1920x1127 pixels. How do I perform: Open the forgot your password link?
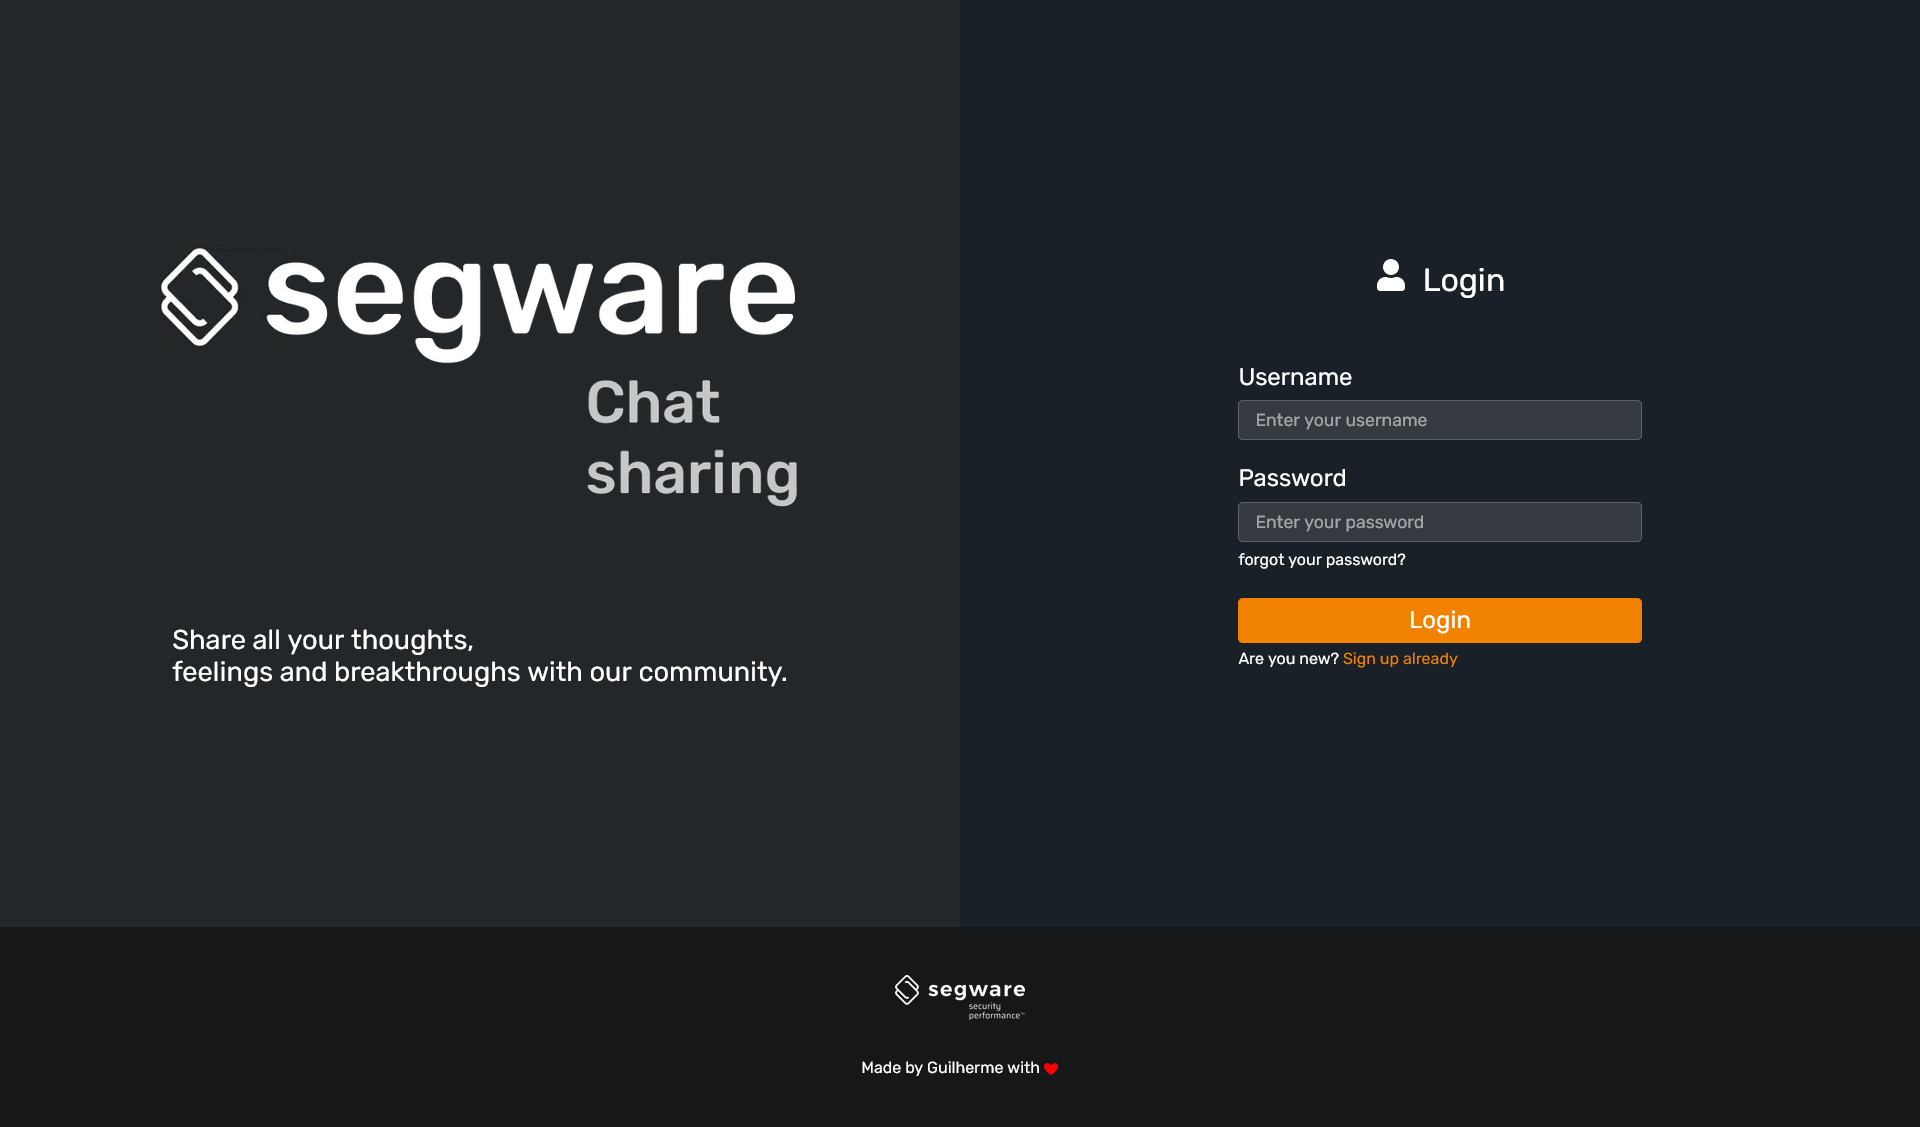[x=1321, y=559]
